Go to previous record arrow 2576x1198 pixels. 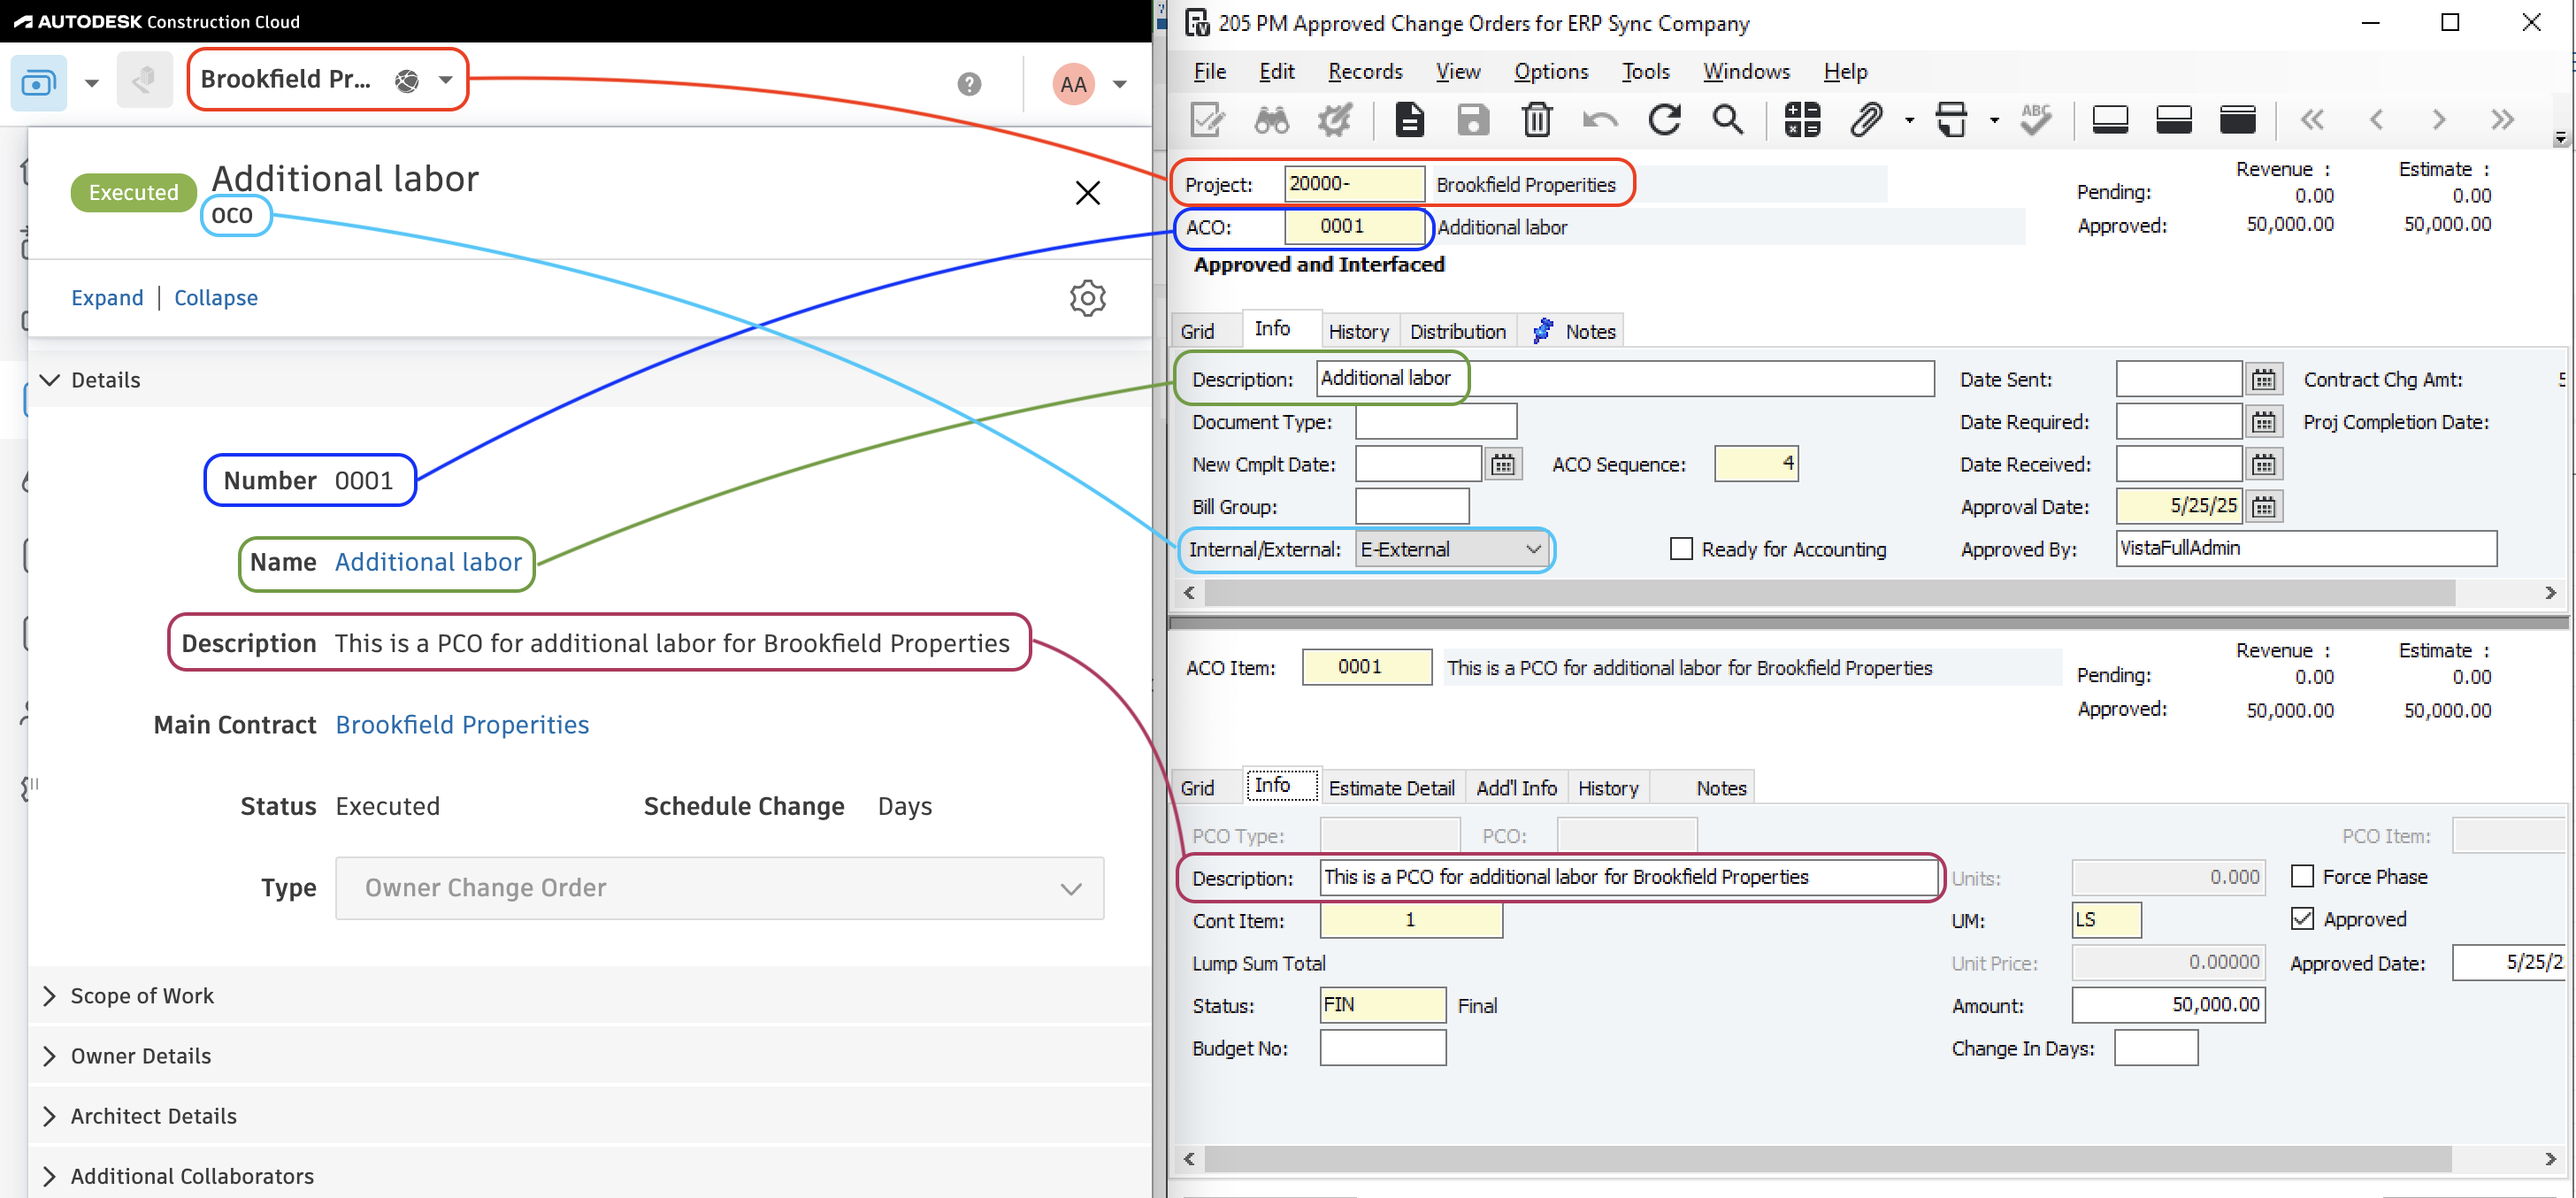coord(2376,120)
